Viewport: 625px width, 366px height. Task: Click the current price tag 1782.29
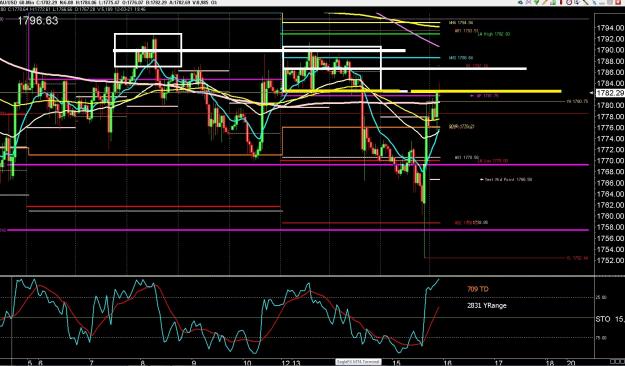click(609, 93)
